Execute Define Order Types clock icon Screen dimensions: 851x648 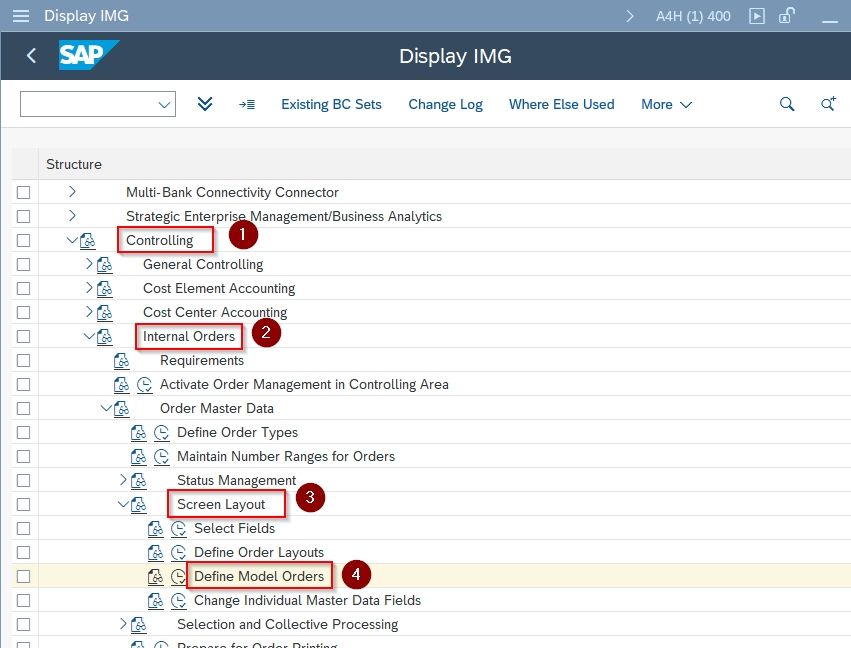[x=161, y=433]
